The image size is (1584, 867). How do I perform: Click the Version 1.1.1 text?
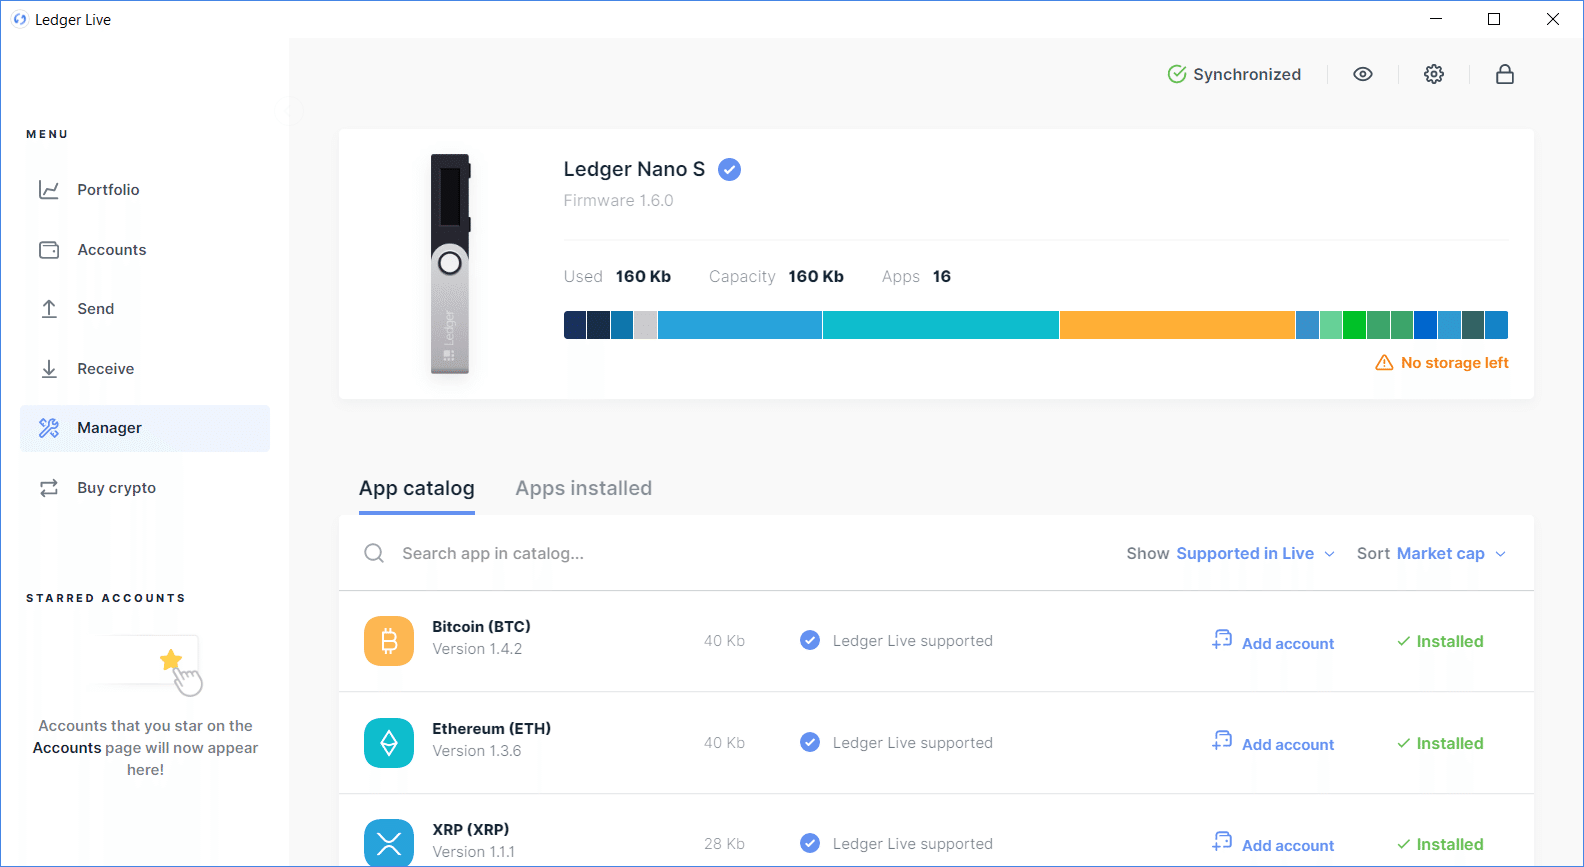tap(473, 852)
